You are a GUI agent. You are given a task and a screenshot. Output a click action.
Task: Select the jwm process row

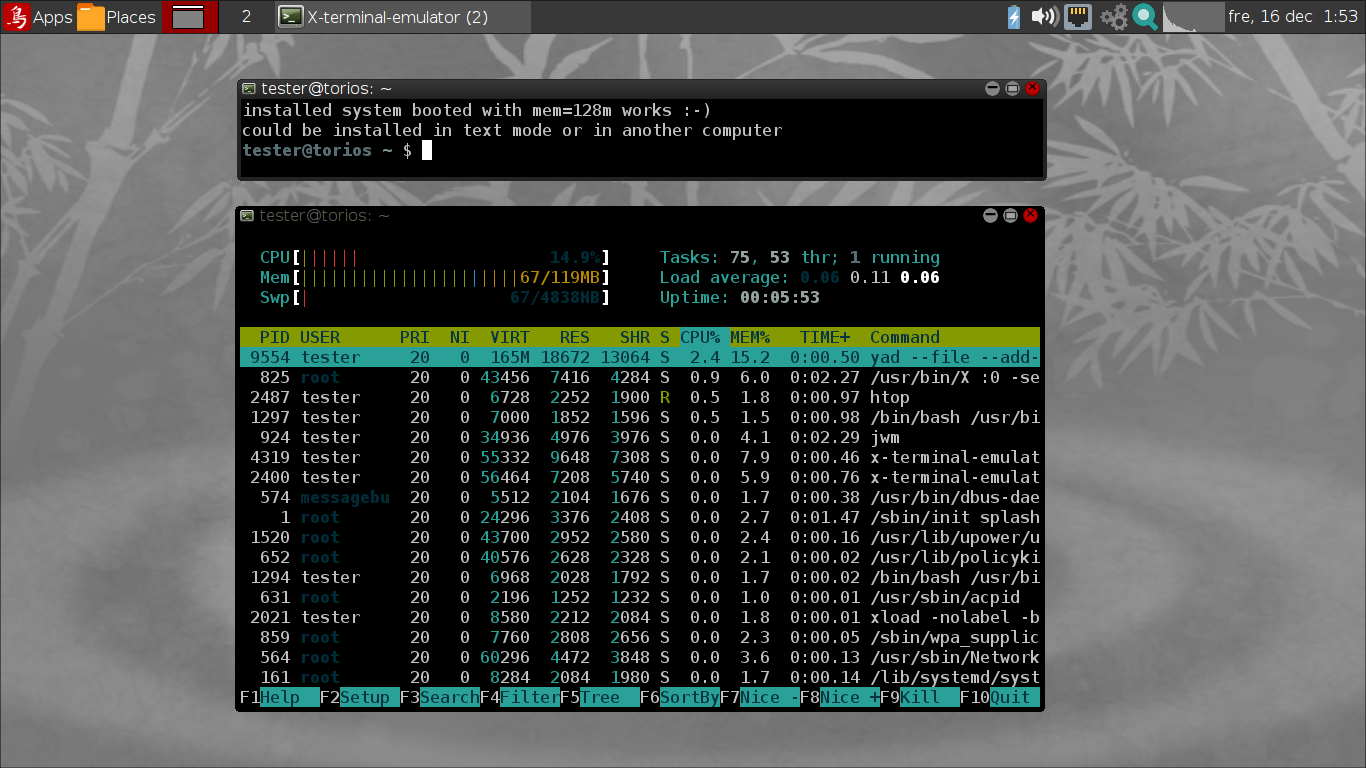pyautogui.click(x=640, y=438)
